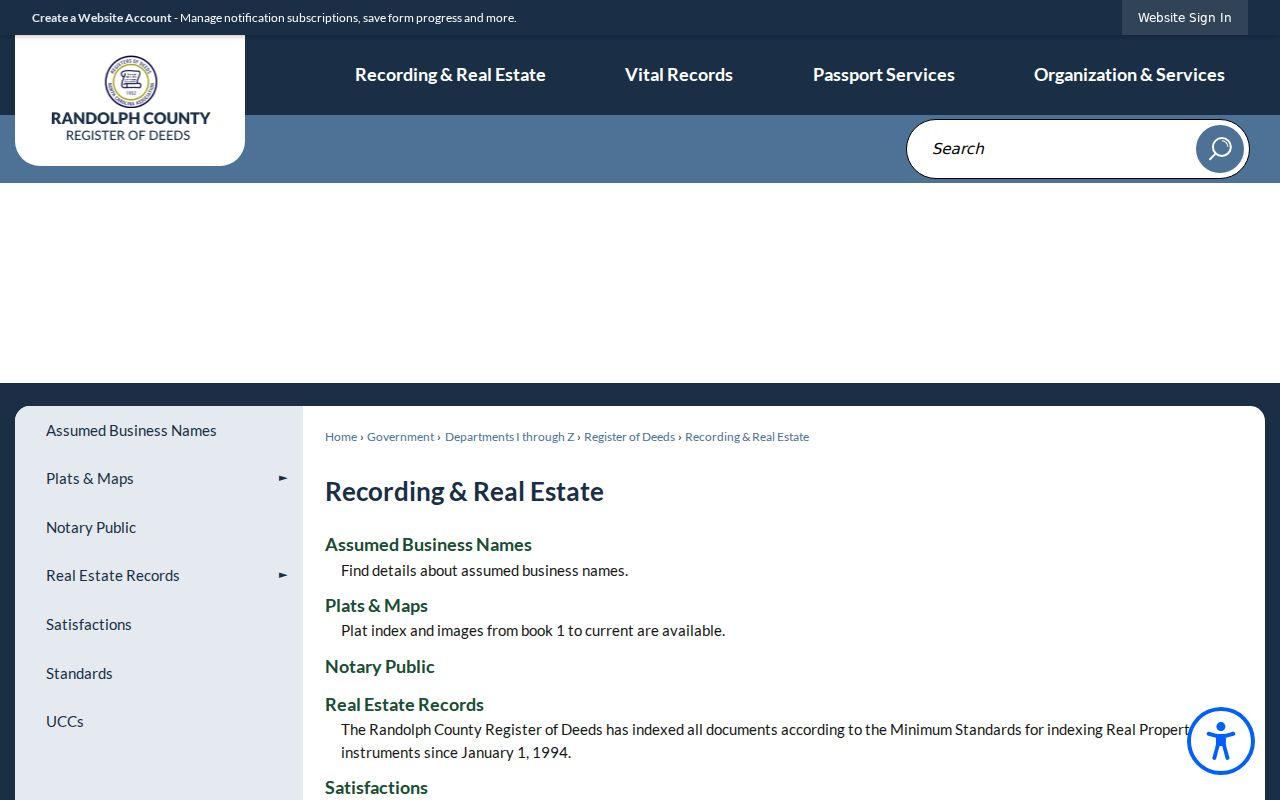Select Plats & Maps in sidebar

pos(90,479)
